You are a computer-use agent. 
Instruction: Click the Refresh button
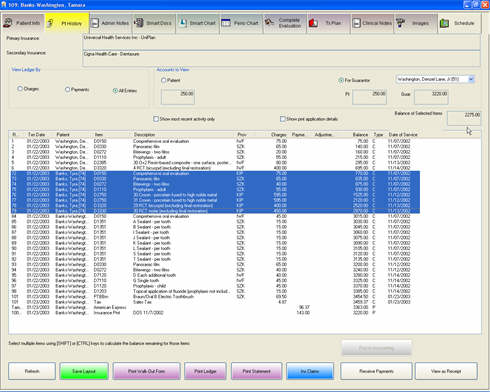(x=32, y=371)
